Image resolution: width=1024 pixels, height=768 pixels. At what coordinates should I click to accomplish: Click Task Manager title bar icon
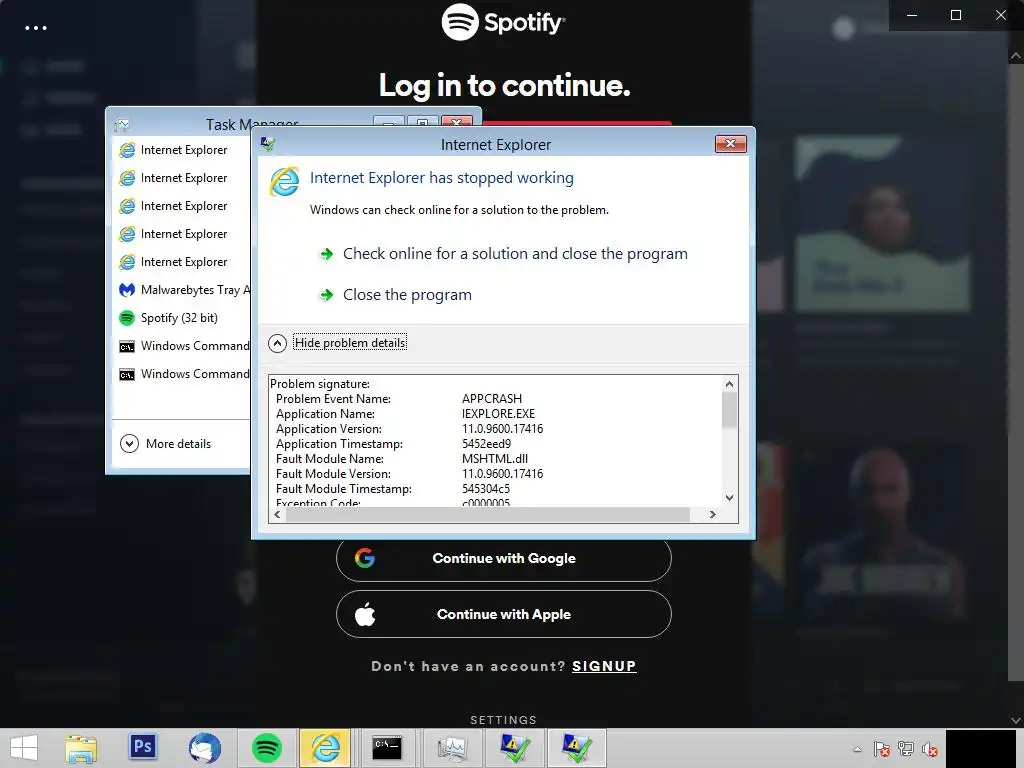point(122,125)
